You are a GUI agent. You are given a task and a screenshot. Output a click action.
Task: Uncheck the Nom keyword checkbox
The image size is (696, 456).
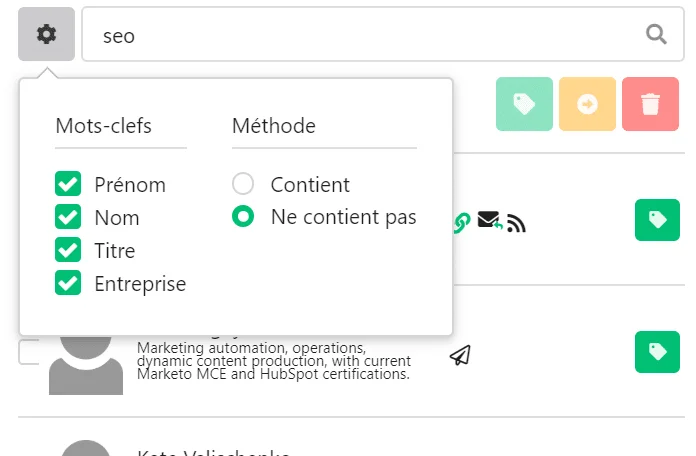point(68,217)
